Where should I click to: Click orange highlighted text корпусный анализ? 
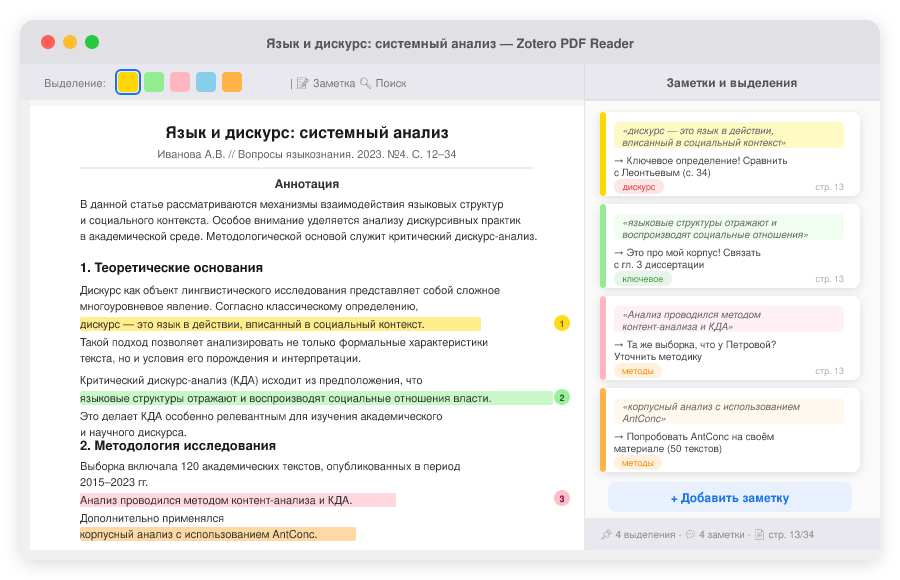pyautogui.click(x=218, y=534)
